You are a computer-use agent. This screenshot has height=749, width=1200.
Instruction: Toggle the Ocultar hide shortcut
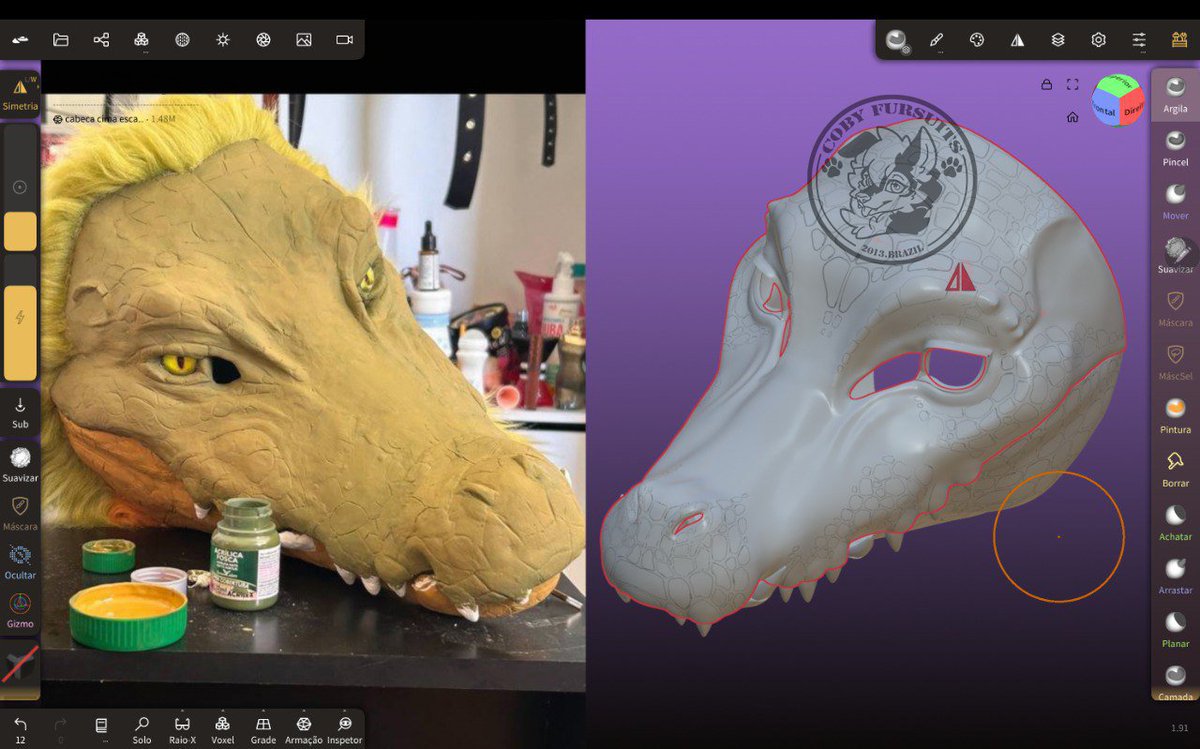point(20,561)
